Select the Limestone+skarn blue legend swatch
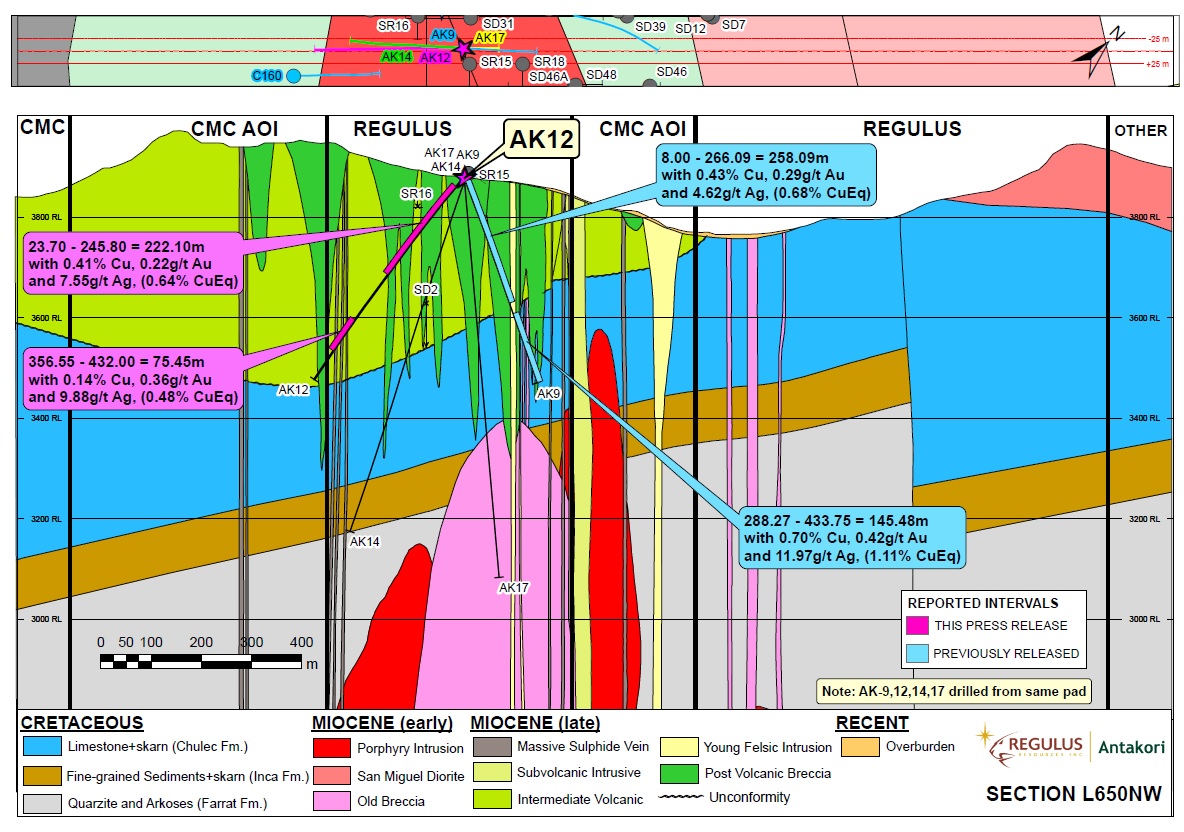This screenshot has height=832, width=1184. (x=42, y=747)
